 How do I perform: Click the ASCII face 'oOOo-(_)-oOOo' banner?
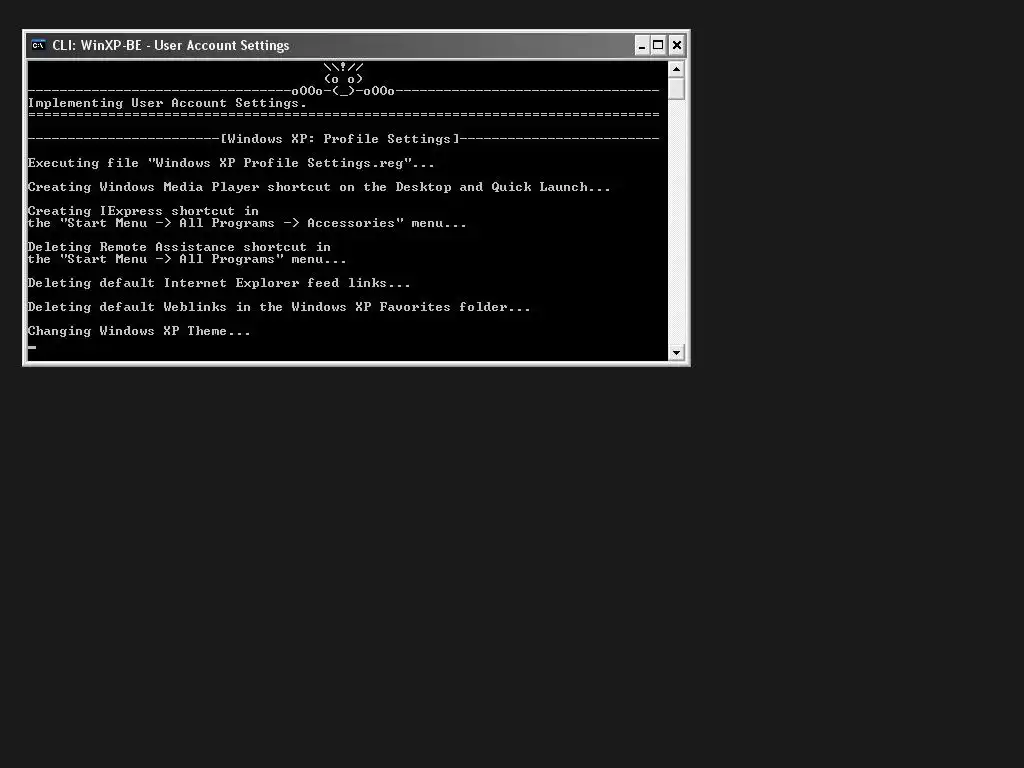coord(343,91)
